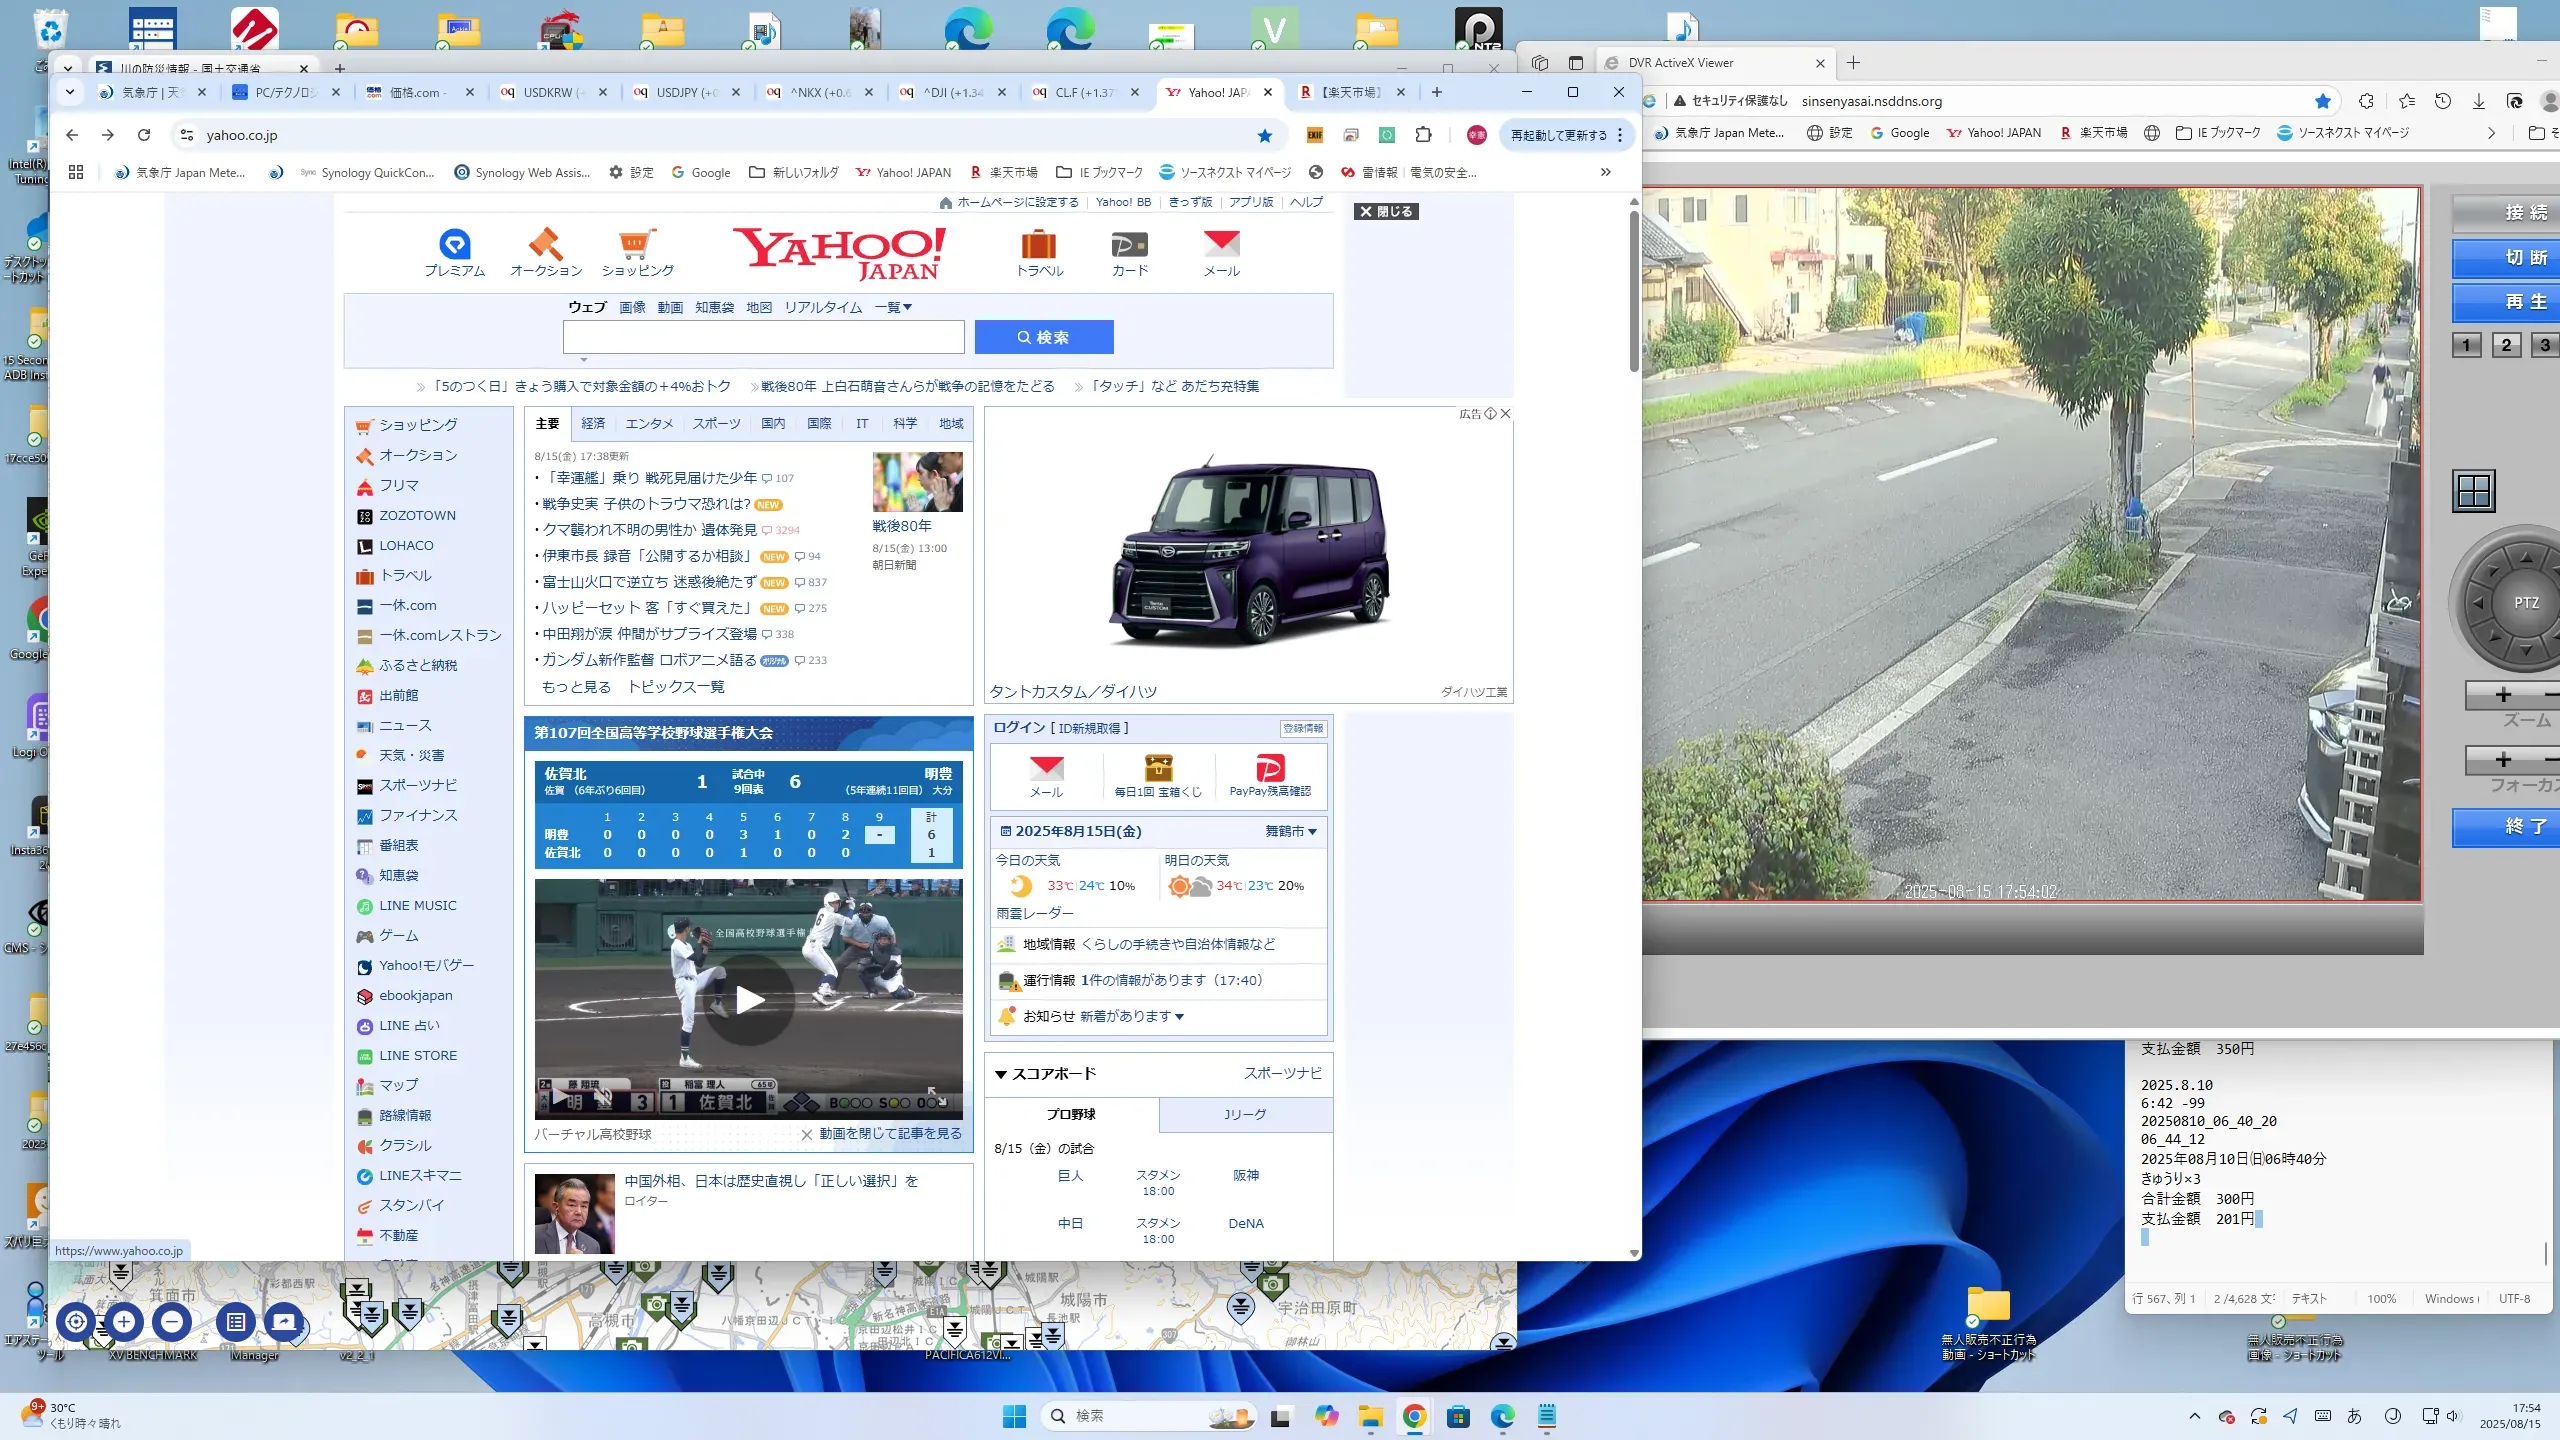This screenshot has height=1440, width=2560.
Task: Collapse the スコアボード section
Action: [1001, 1074]
